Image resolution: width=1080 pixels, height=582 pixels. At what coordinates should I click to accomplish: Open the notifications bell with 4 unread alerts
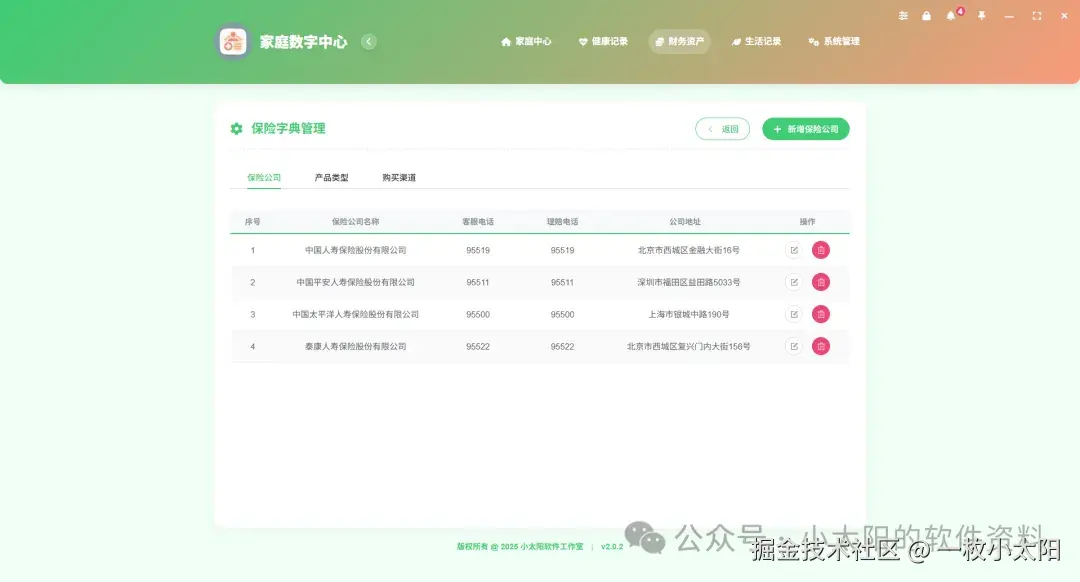(950, 16)
